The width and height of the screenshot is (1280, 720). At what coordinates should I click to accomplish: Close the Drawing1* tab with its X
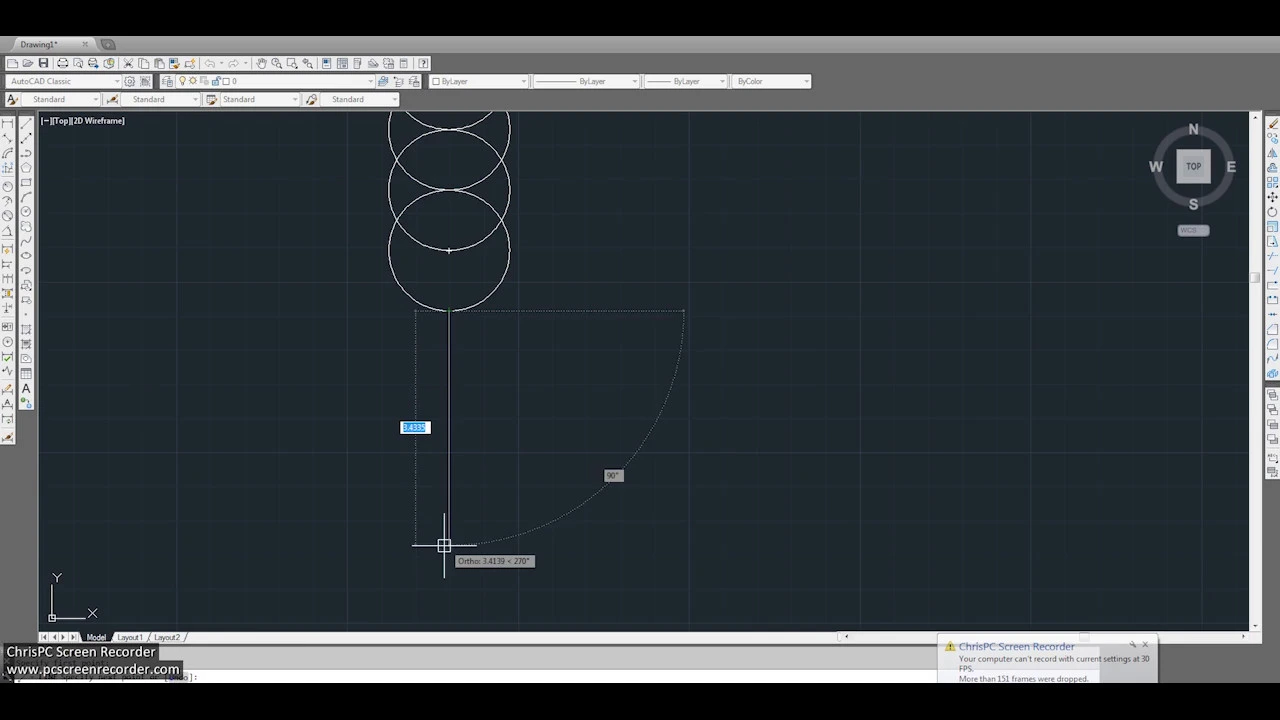coord(85,44)
